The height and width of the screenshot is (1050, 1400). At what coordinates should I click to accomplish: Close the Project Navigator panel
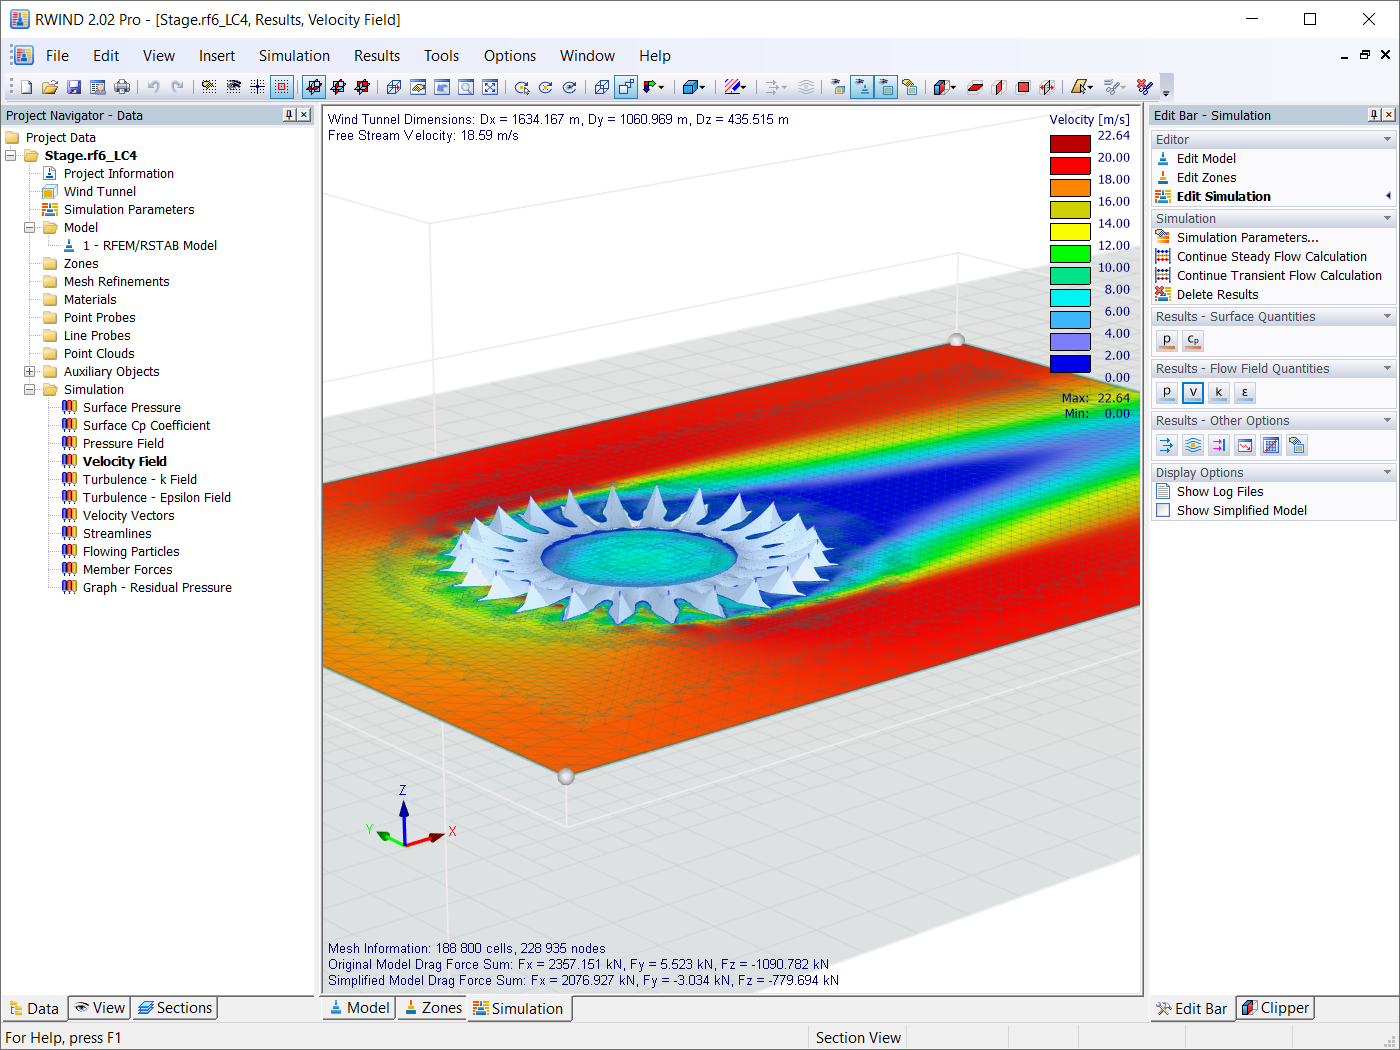[304, 115]
